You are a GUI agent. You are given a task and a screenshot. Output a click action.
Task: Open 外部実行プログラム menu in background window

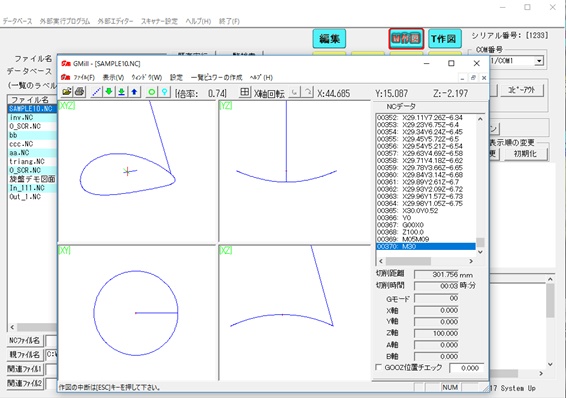tap(65, 21)
